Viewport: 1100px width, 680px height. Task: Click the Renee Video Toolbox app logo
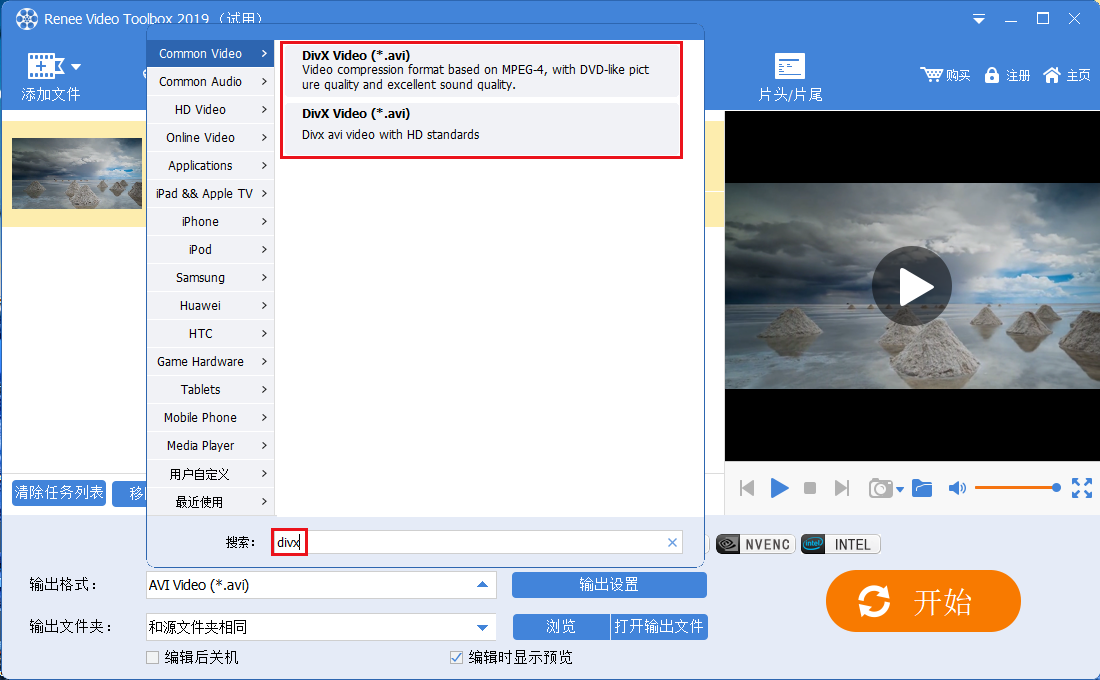pos(27,19)
